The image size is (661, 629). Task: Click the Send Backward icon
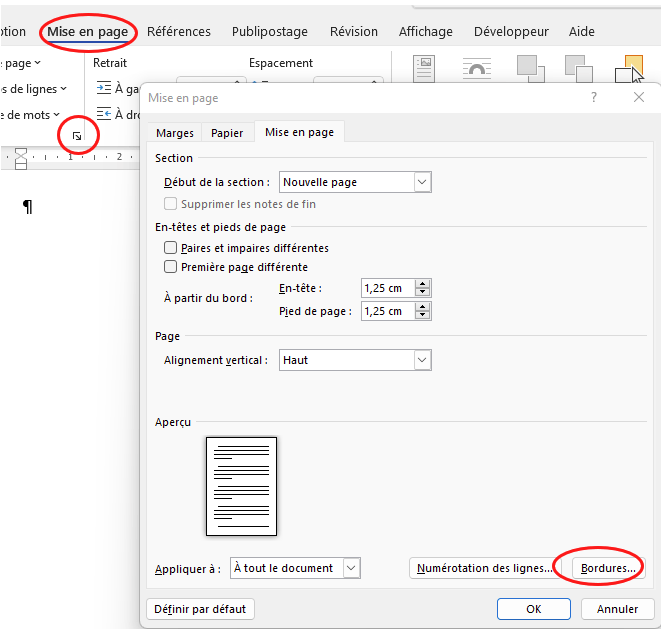pos(579,68)
